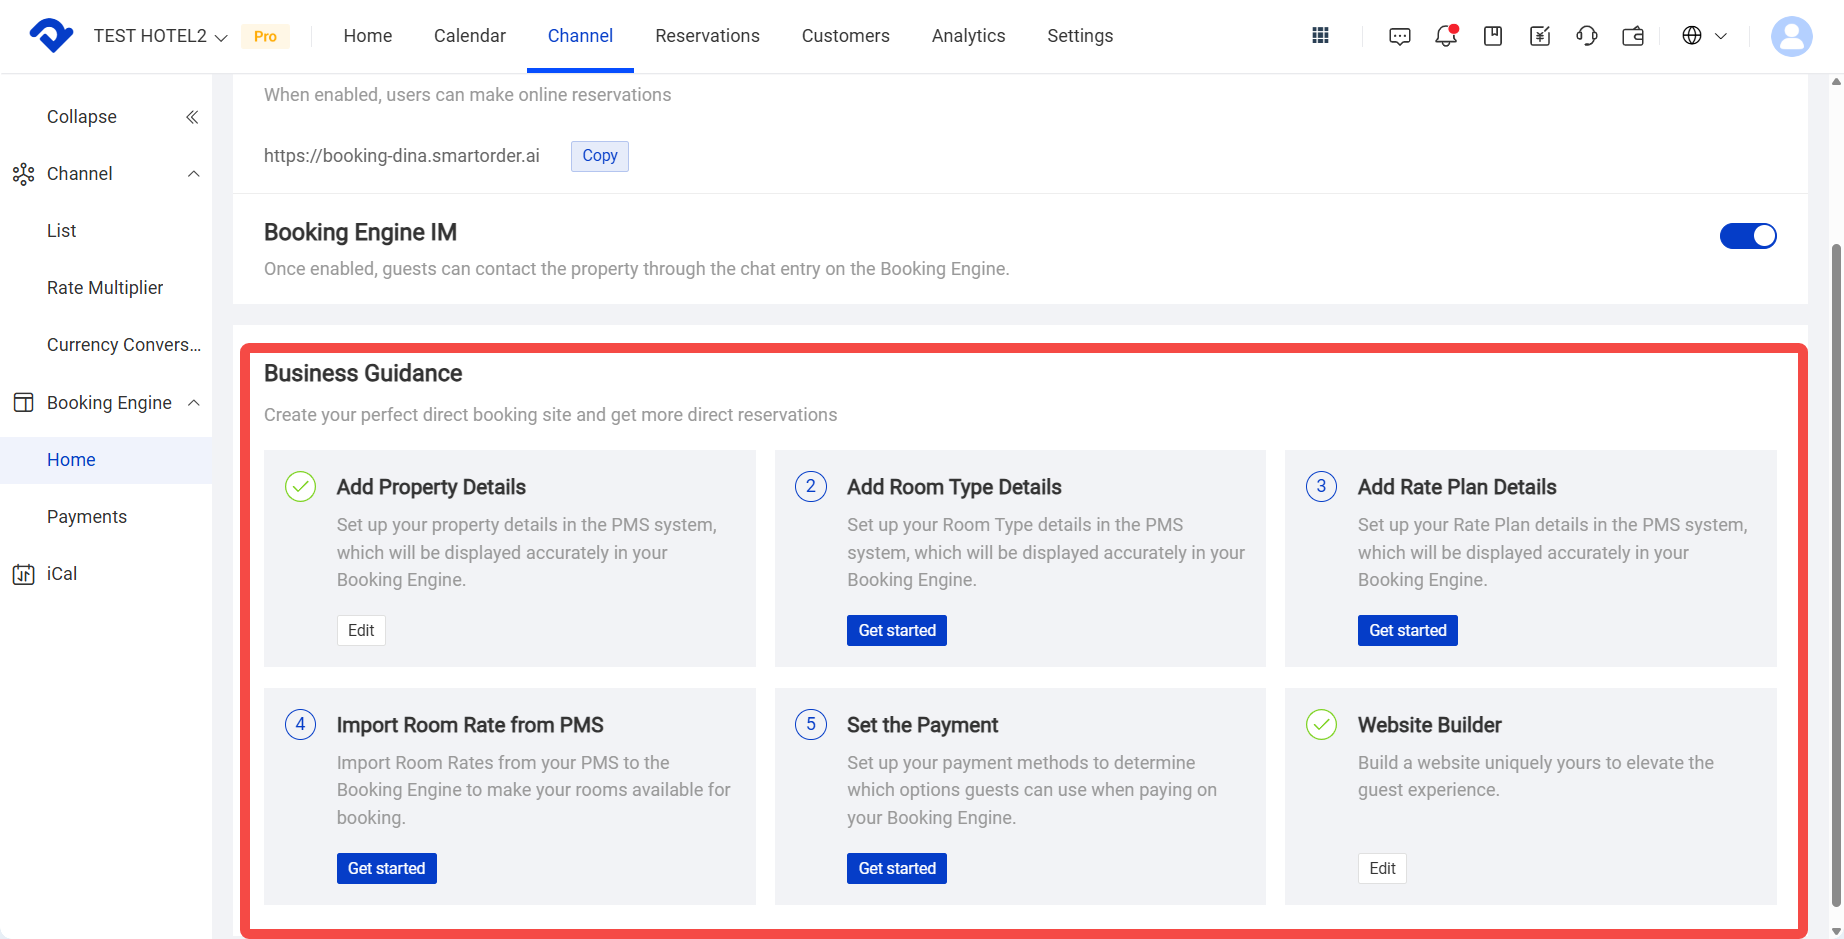Open the wallet icon in header
1844x939 pixels.
(x=1633, y=36)
